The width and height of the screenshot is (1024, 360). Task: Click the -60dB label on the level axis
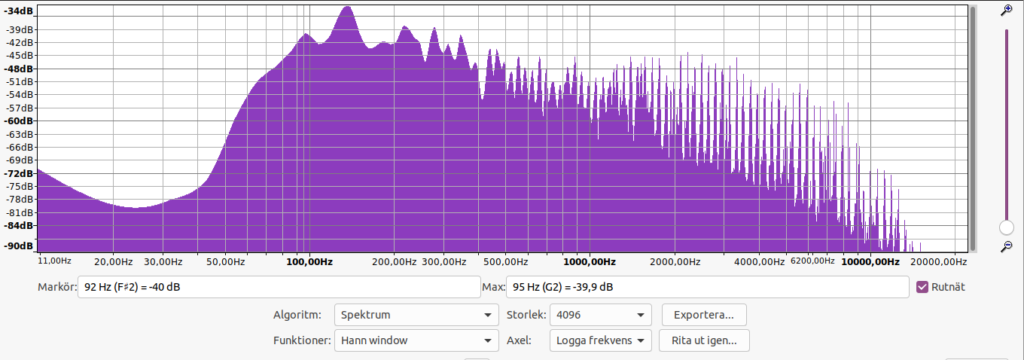pos(20,121)
